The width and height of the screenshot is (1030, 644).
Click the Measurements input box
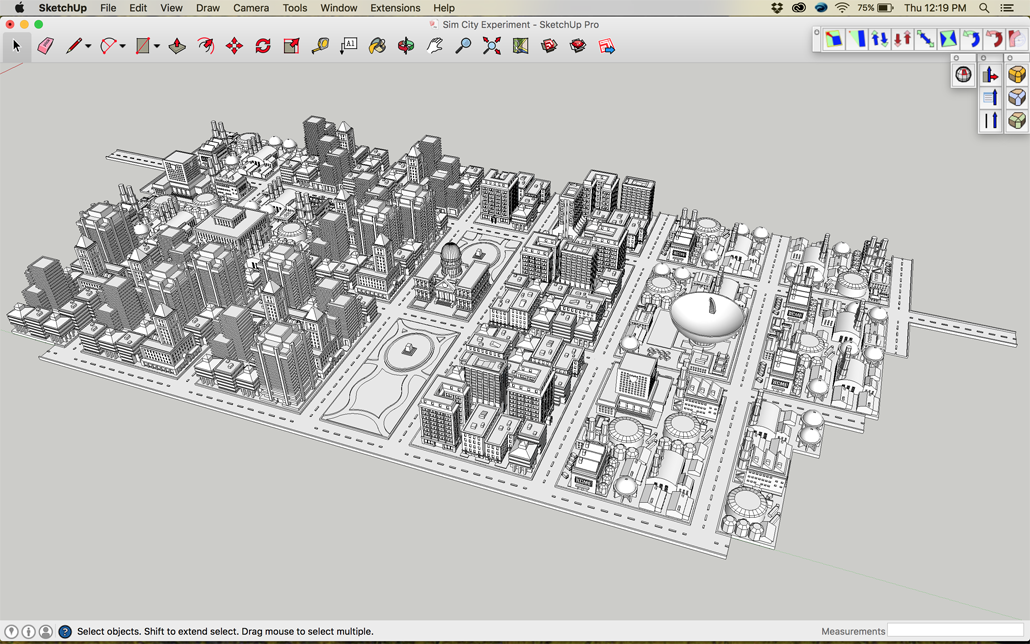click(x=955, y=631)
